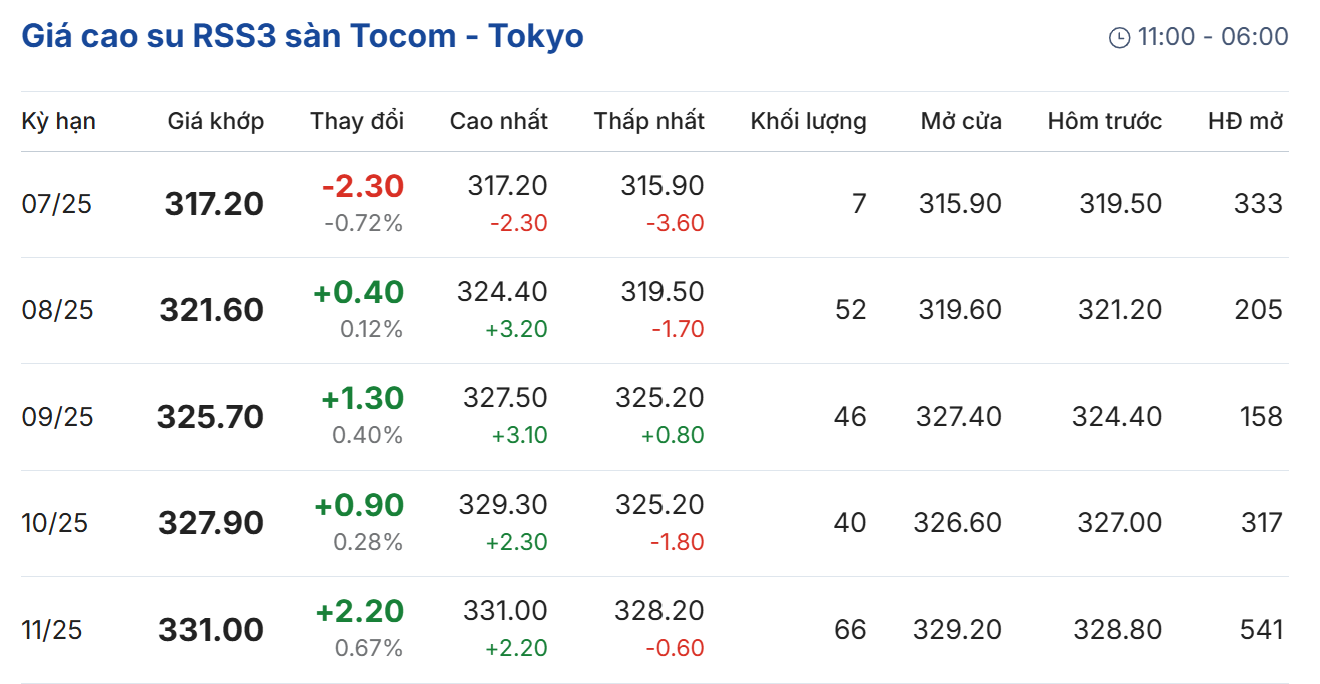Click the 09/25 contract term
The width and height of the screenshot is (1320, 684).
pyautogui.click(x=58, y=417)
